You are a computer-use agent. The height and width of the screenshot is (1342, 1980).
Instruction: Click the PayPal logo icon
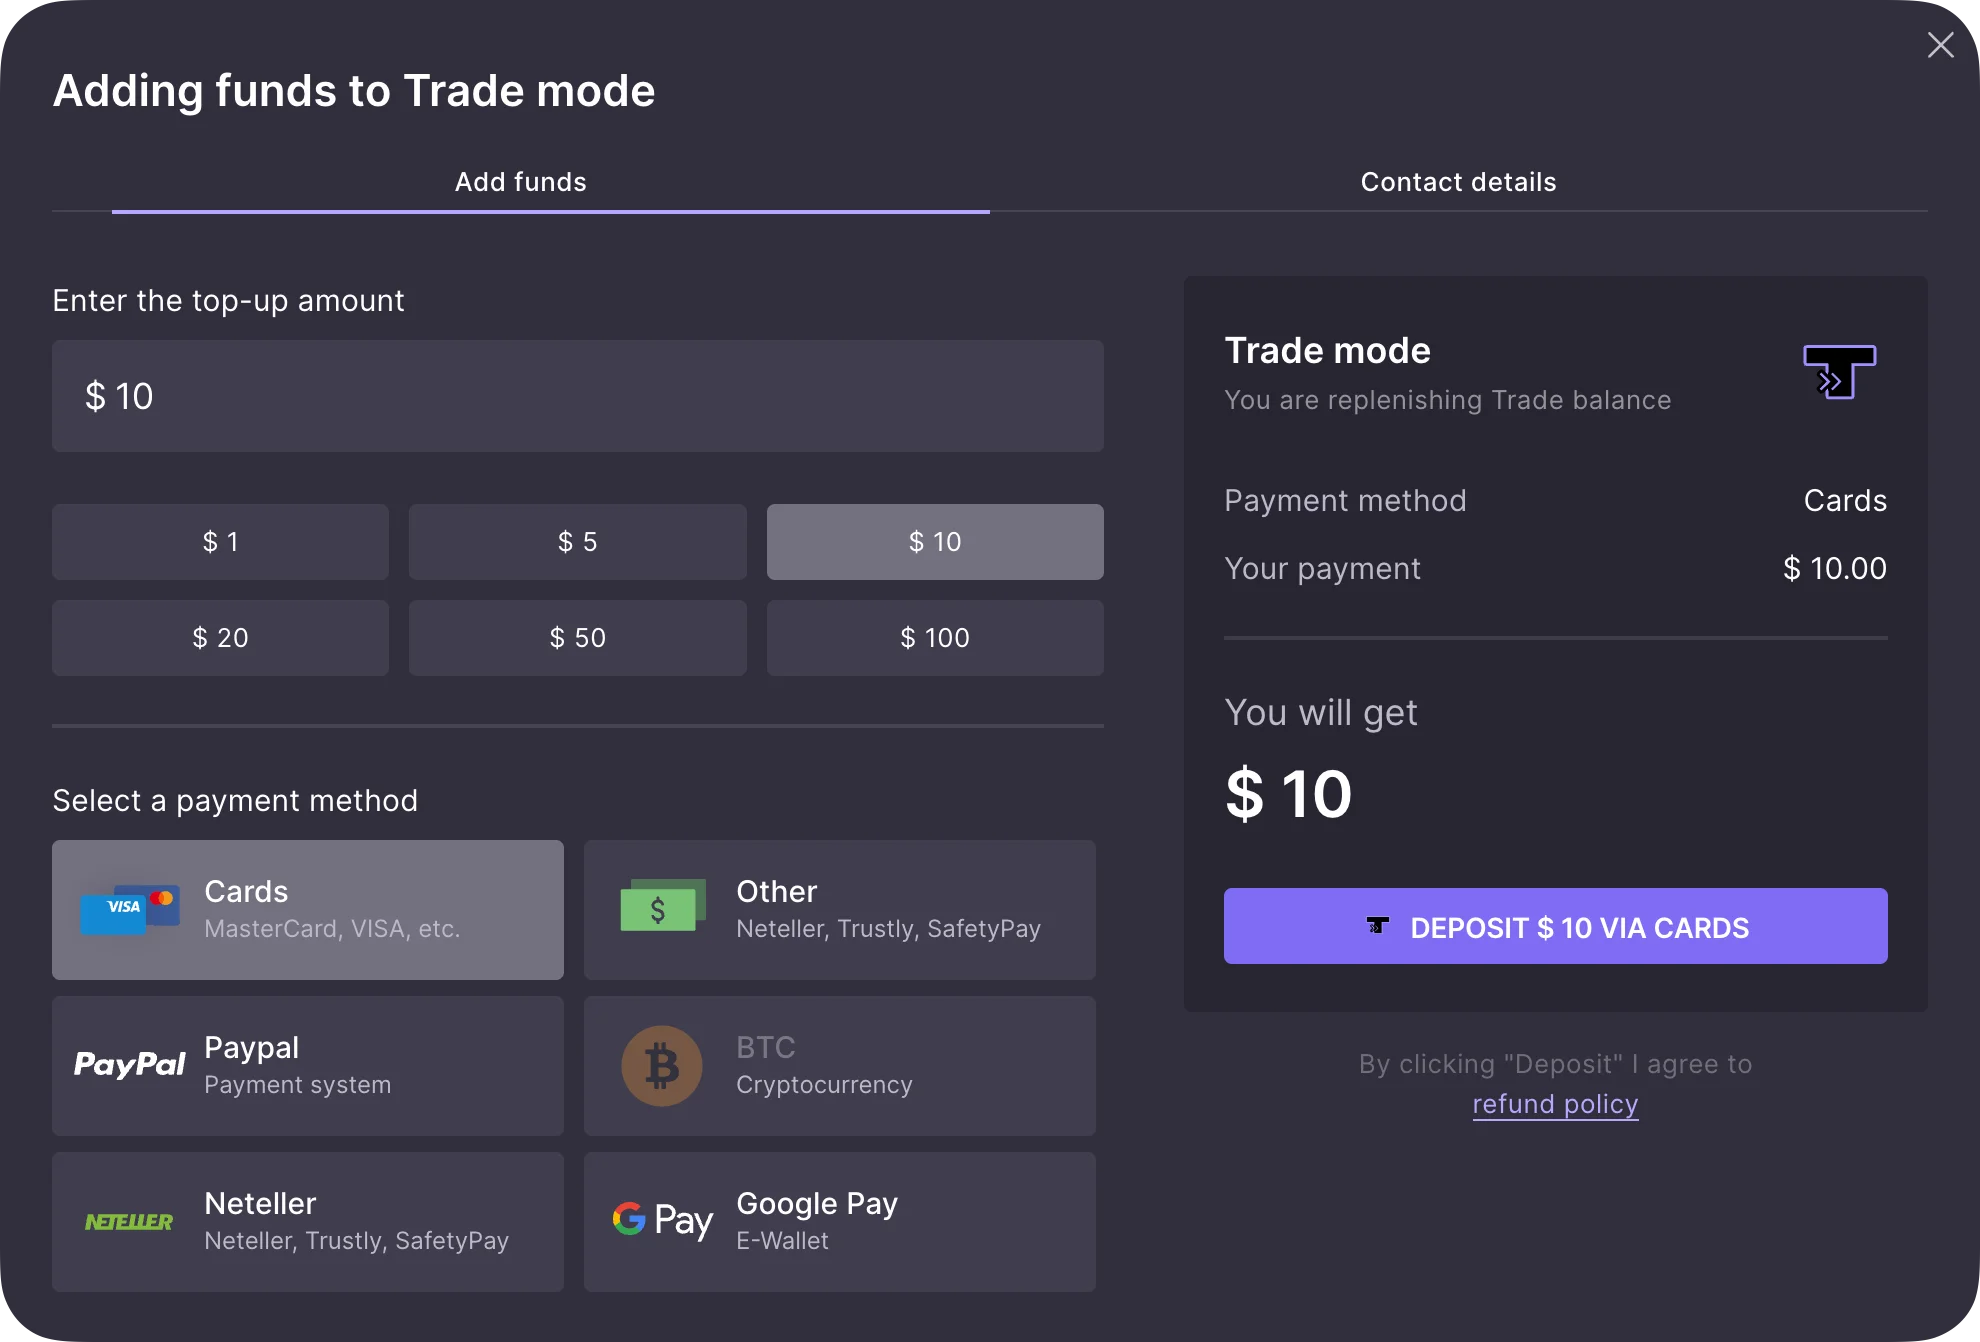click(x=130, y=1065)
